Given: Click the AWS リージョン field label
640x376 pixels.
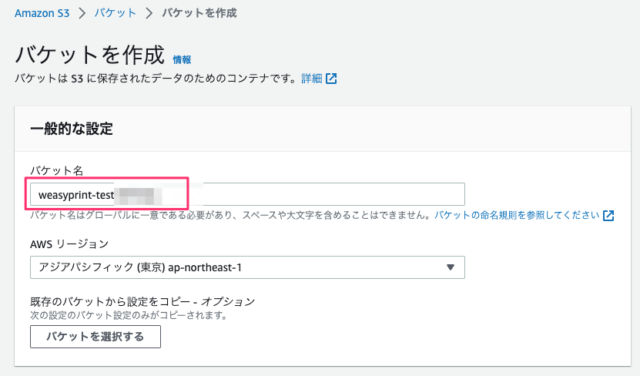Looking at the screenshot, I should pyautogui.click(x=69, y=244).
